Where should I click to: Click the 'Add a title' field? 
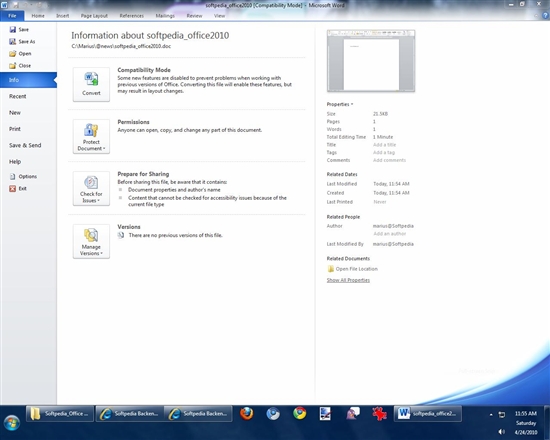384,145
